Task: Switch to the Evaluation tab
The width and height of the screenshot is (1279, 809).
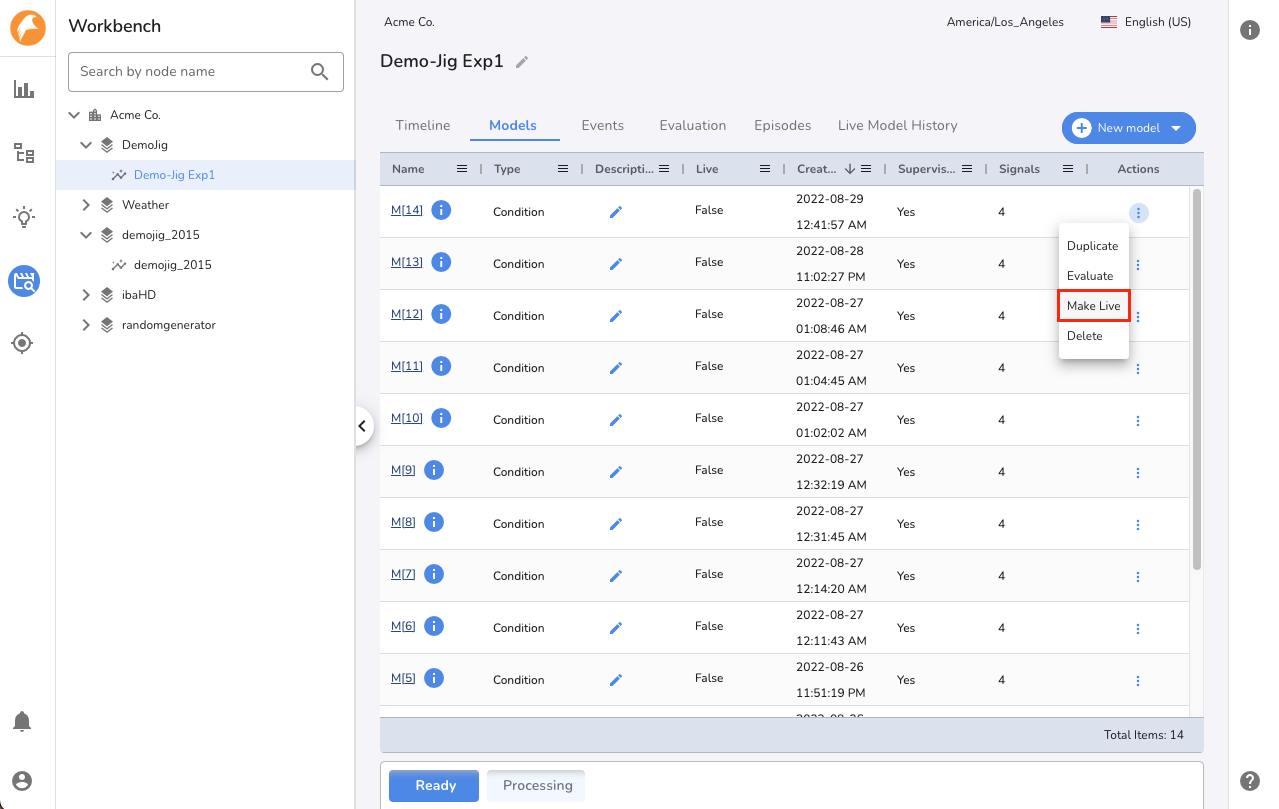Action: click(x=693, y=126)
